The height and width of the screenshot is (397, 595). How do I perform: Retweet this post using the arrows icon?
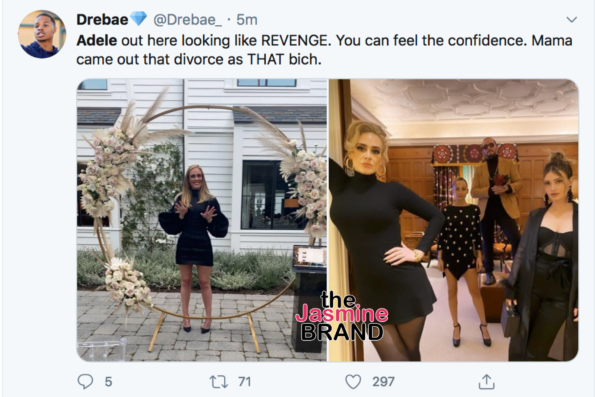pos(219,381)
